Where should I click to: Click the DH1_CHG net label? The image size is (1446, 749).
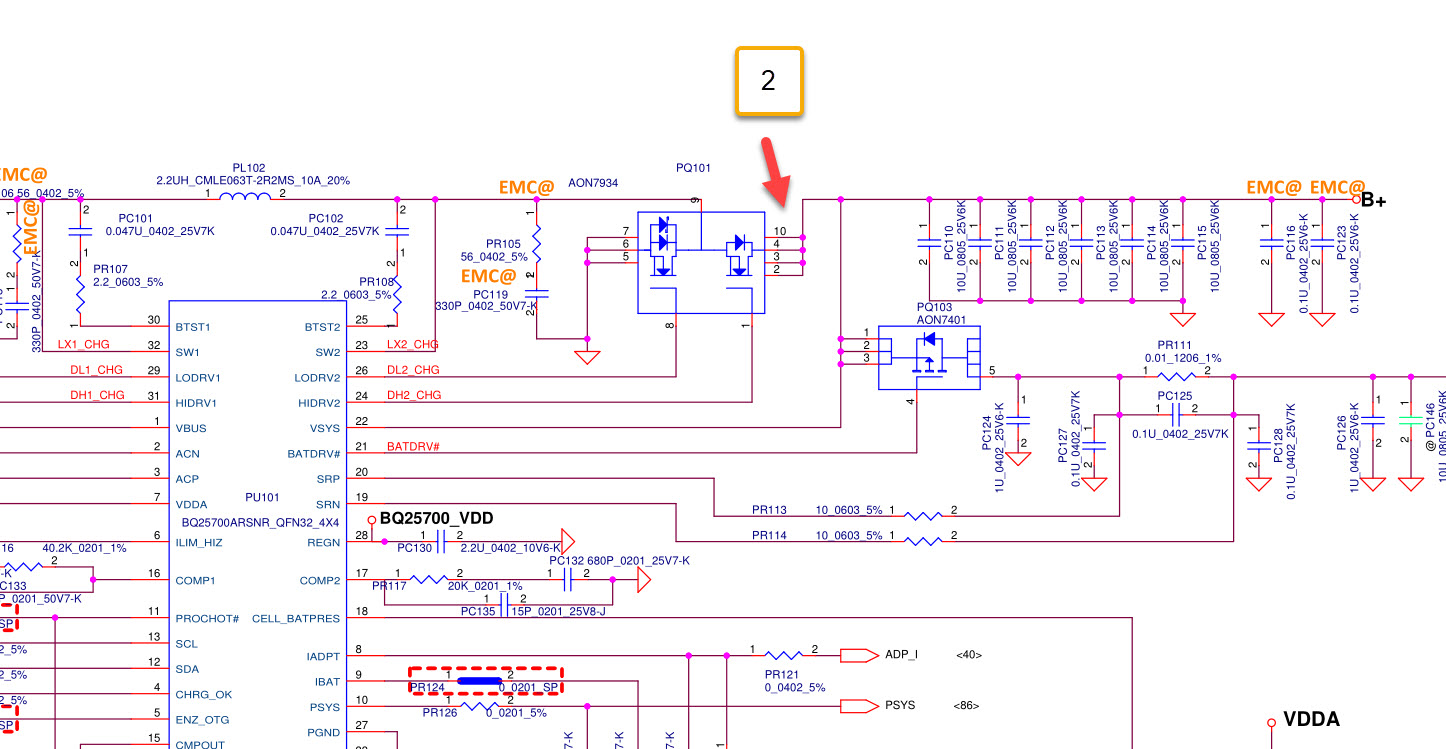97,395
